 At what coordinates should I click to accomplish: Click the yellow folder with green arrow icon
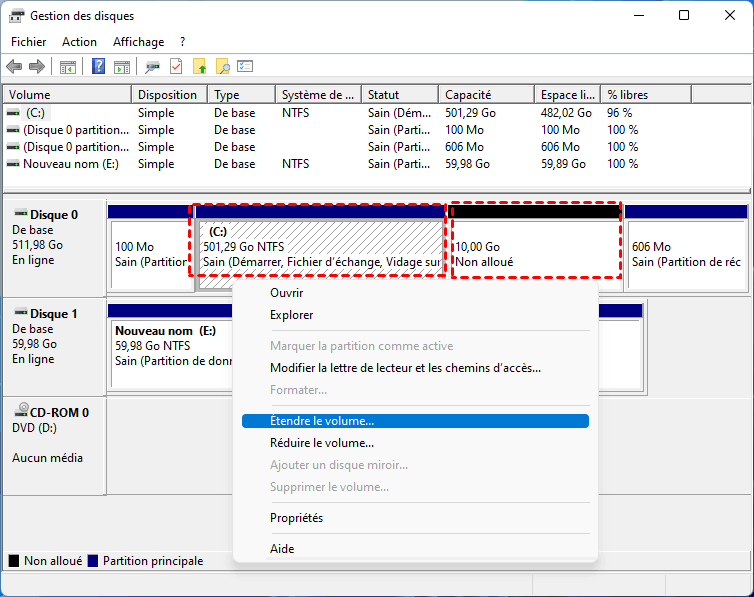click(x=200, y=67)
